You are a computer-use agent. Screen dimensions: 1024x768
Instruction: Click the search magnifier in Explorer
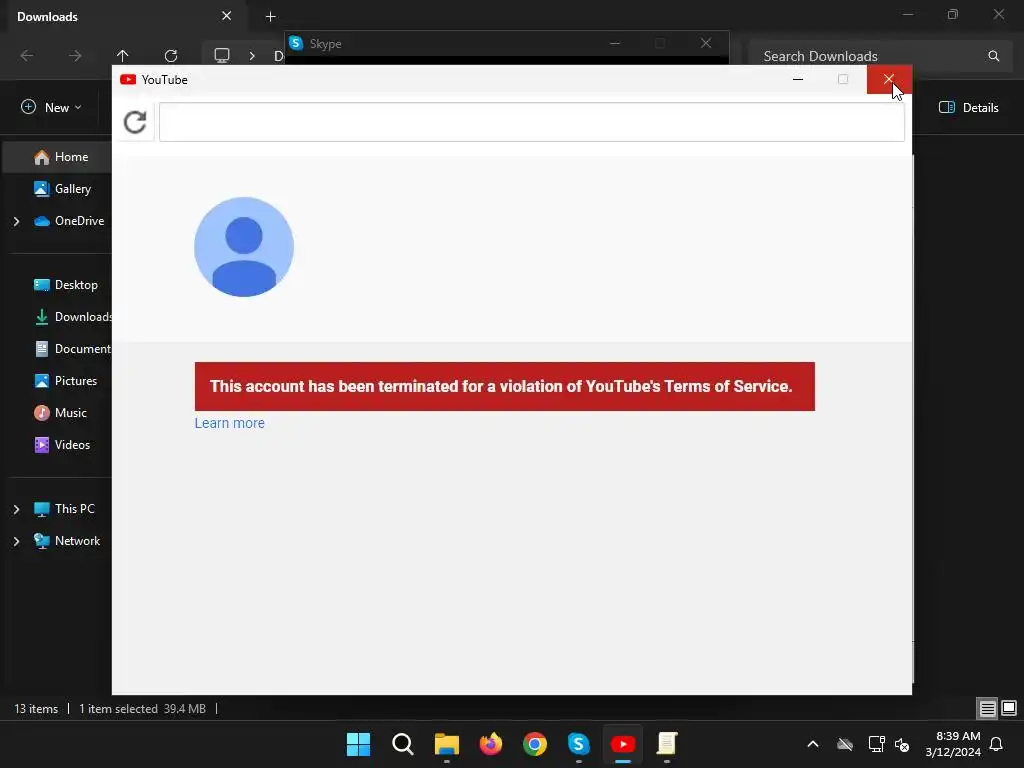pos(993,56)
